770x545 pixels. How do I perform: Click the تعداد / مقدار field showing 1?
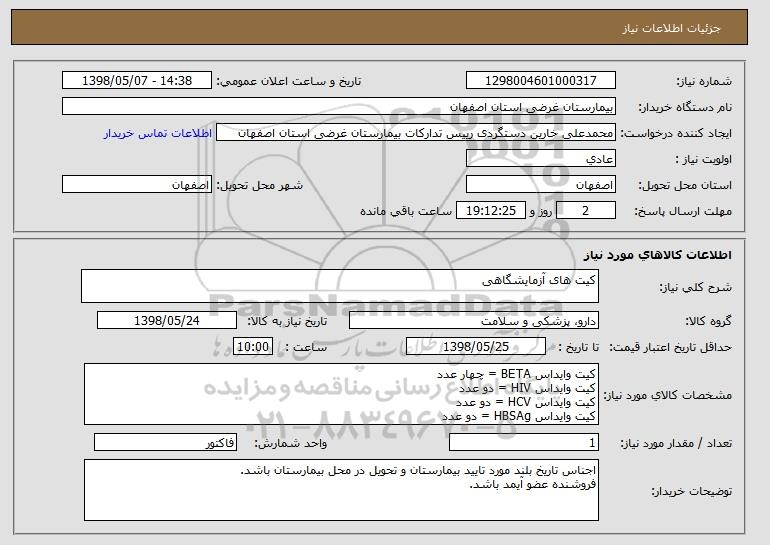[x=524, y=443]
